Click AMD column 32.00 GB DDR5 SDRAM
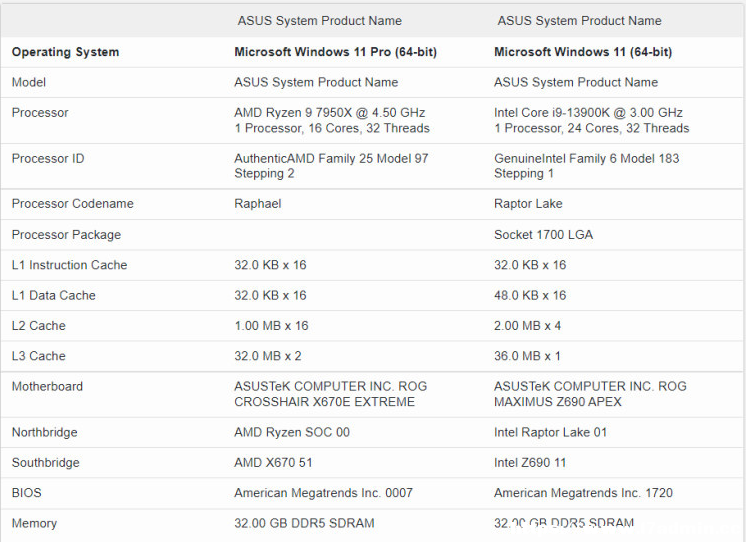 click(x=304, y=523)
